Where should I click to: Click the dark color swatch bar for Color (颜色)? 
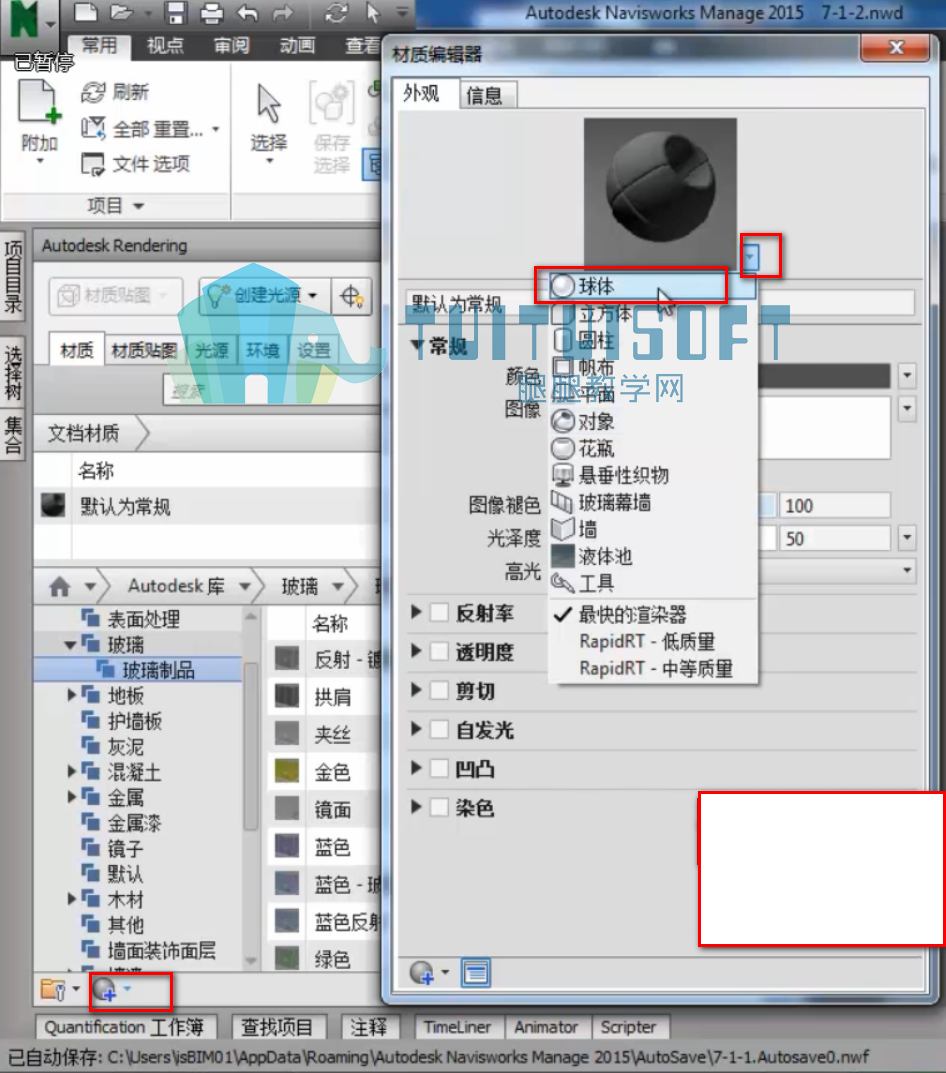pos(824,375)
